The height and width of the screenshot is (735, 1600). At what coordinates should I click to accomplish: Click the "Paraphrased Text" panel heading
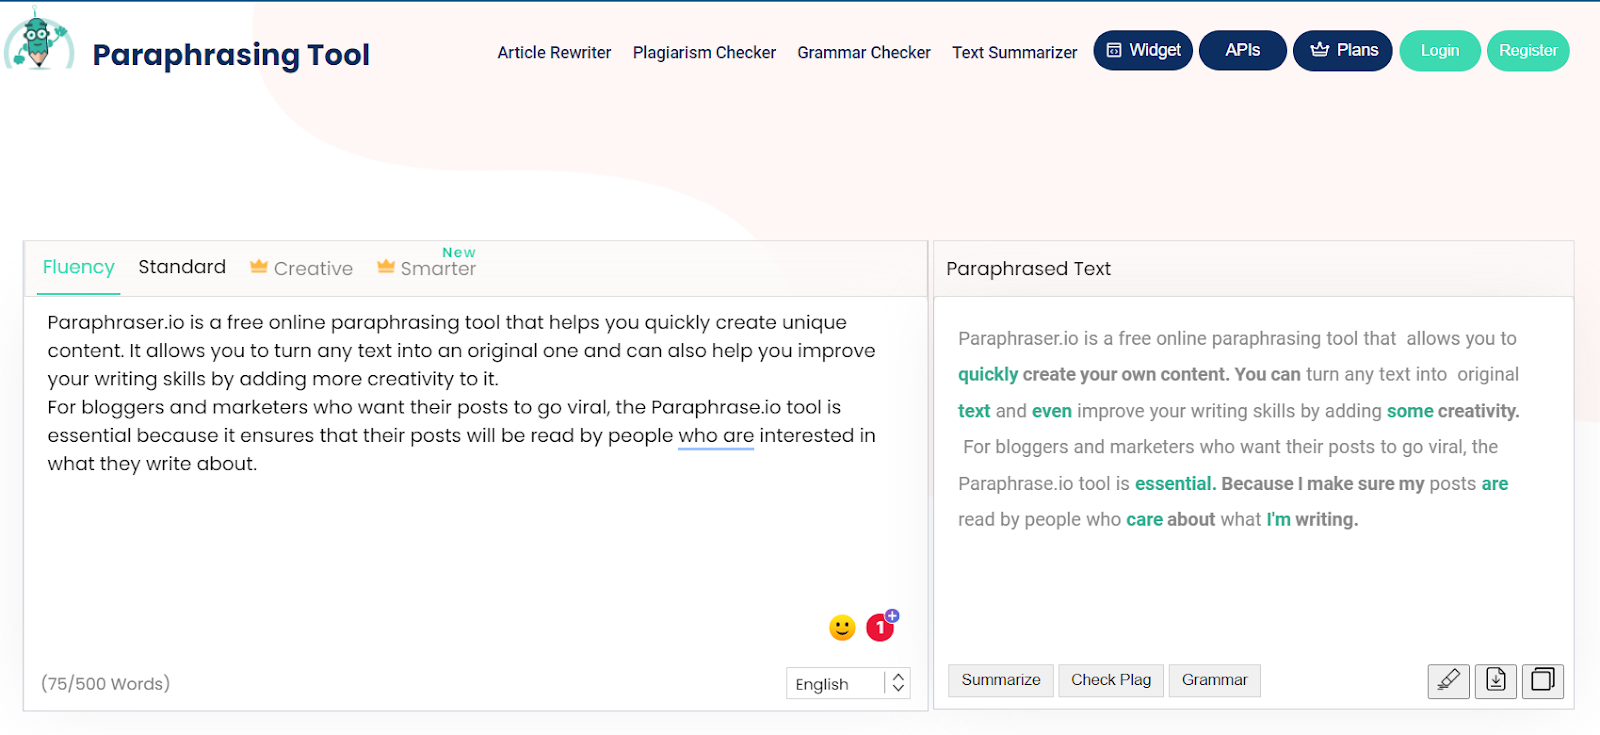[x=1028, y=269]
